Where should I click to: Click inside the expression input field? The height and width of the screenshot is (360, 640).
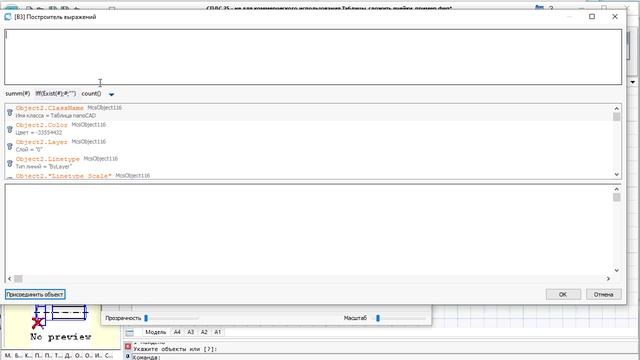tap(313, 57)
